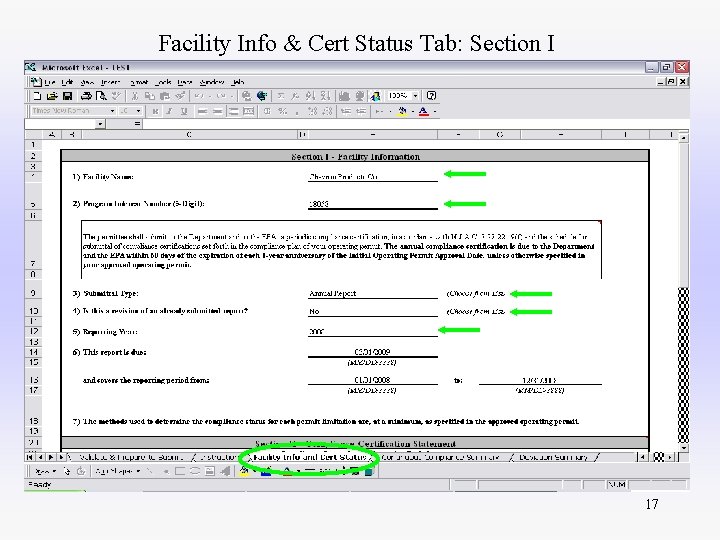Image resolution: width=720 pixels, height=540 pixels.
Task: Sort descending with the Z-A icon
Action: click(x=325, y=96)
